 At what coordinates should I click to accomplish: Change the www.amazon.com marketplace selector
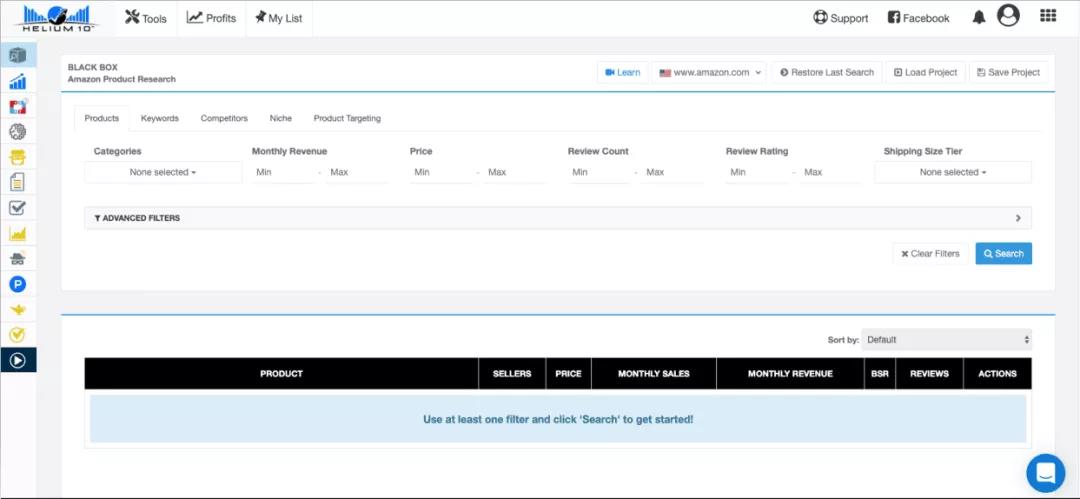[x=711, y=72]
